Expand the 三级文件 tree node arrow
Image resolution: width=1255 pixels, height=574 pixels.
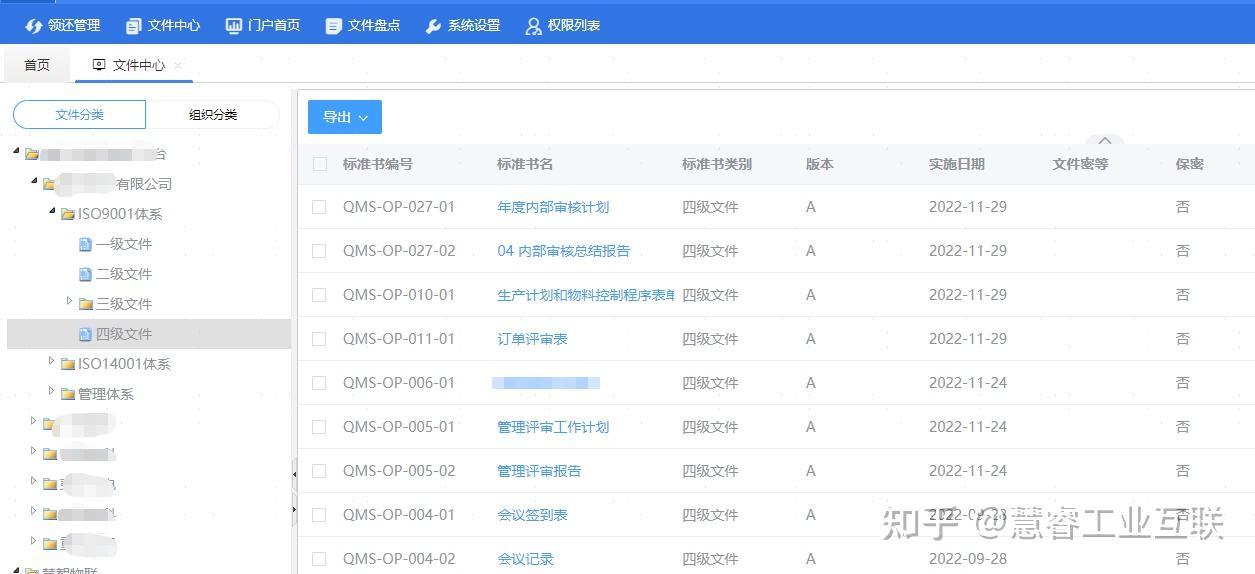click(x=69, y=302)
